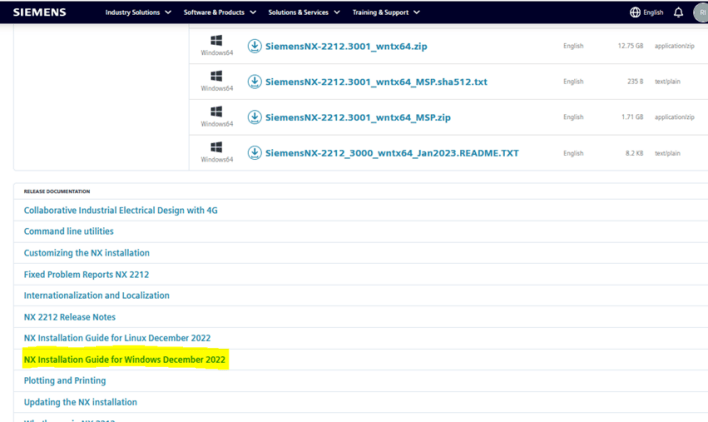This screenshot has width=708, height=422.
Task: Open SiemensNX-2212.3001_wntx64.zip link
Action: point(346,46)
